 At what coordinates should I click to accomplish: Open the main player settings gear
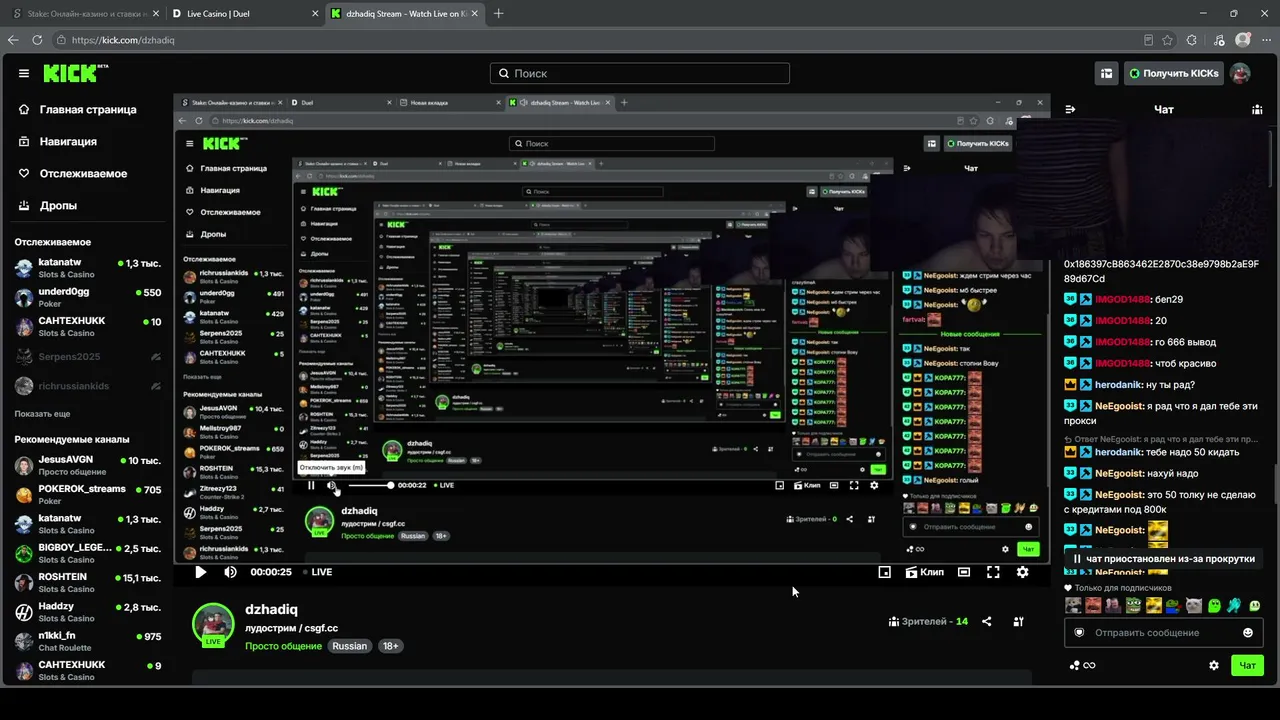coord(1022,572)
